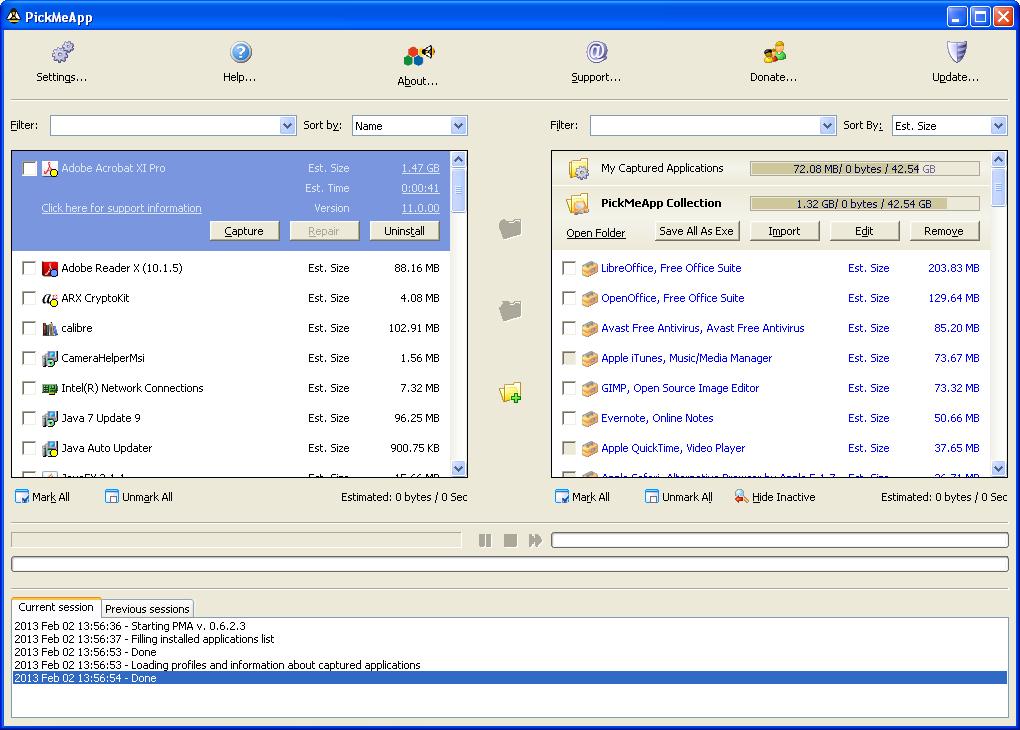Open the Donate people icon
The image size is (1020, 730).
[774, 52]
